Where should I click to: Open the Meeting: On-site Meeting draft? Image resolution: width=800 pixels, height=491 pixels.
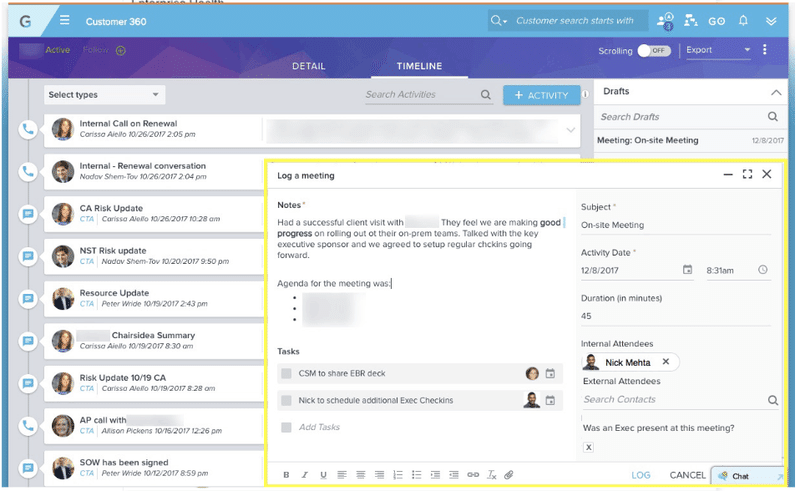click(x=690, y=140)
